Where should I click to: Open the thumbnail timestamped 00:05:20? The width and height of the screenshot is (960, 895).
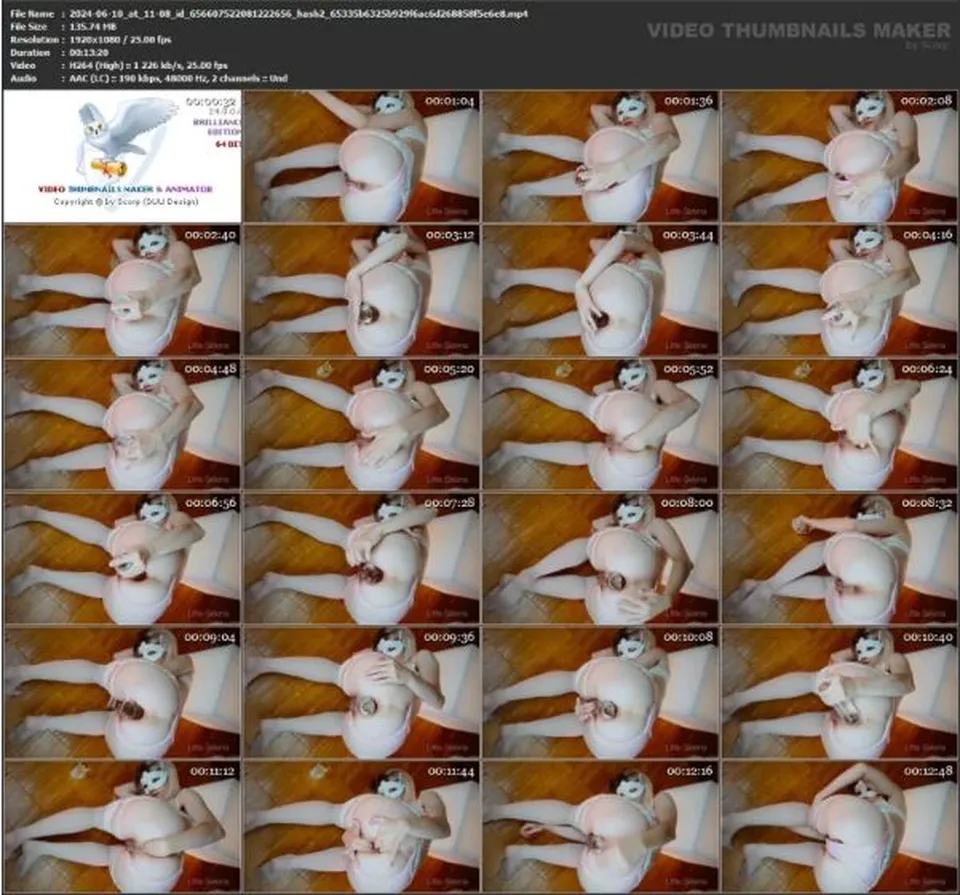pos(362,424)
